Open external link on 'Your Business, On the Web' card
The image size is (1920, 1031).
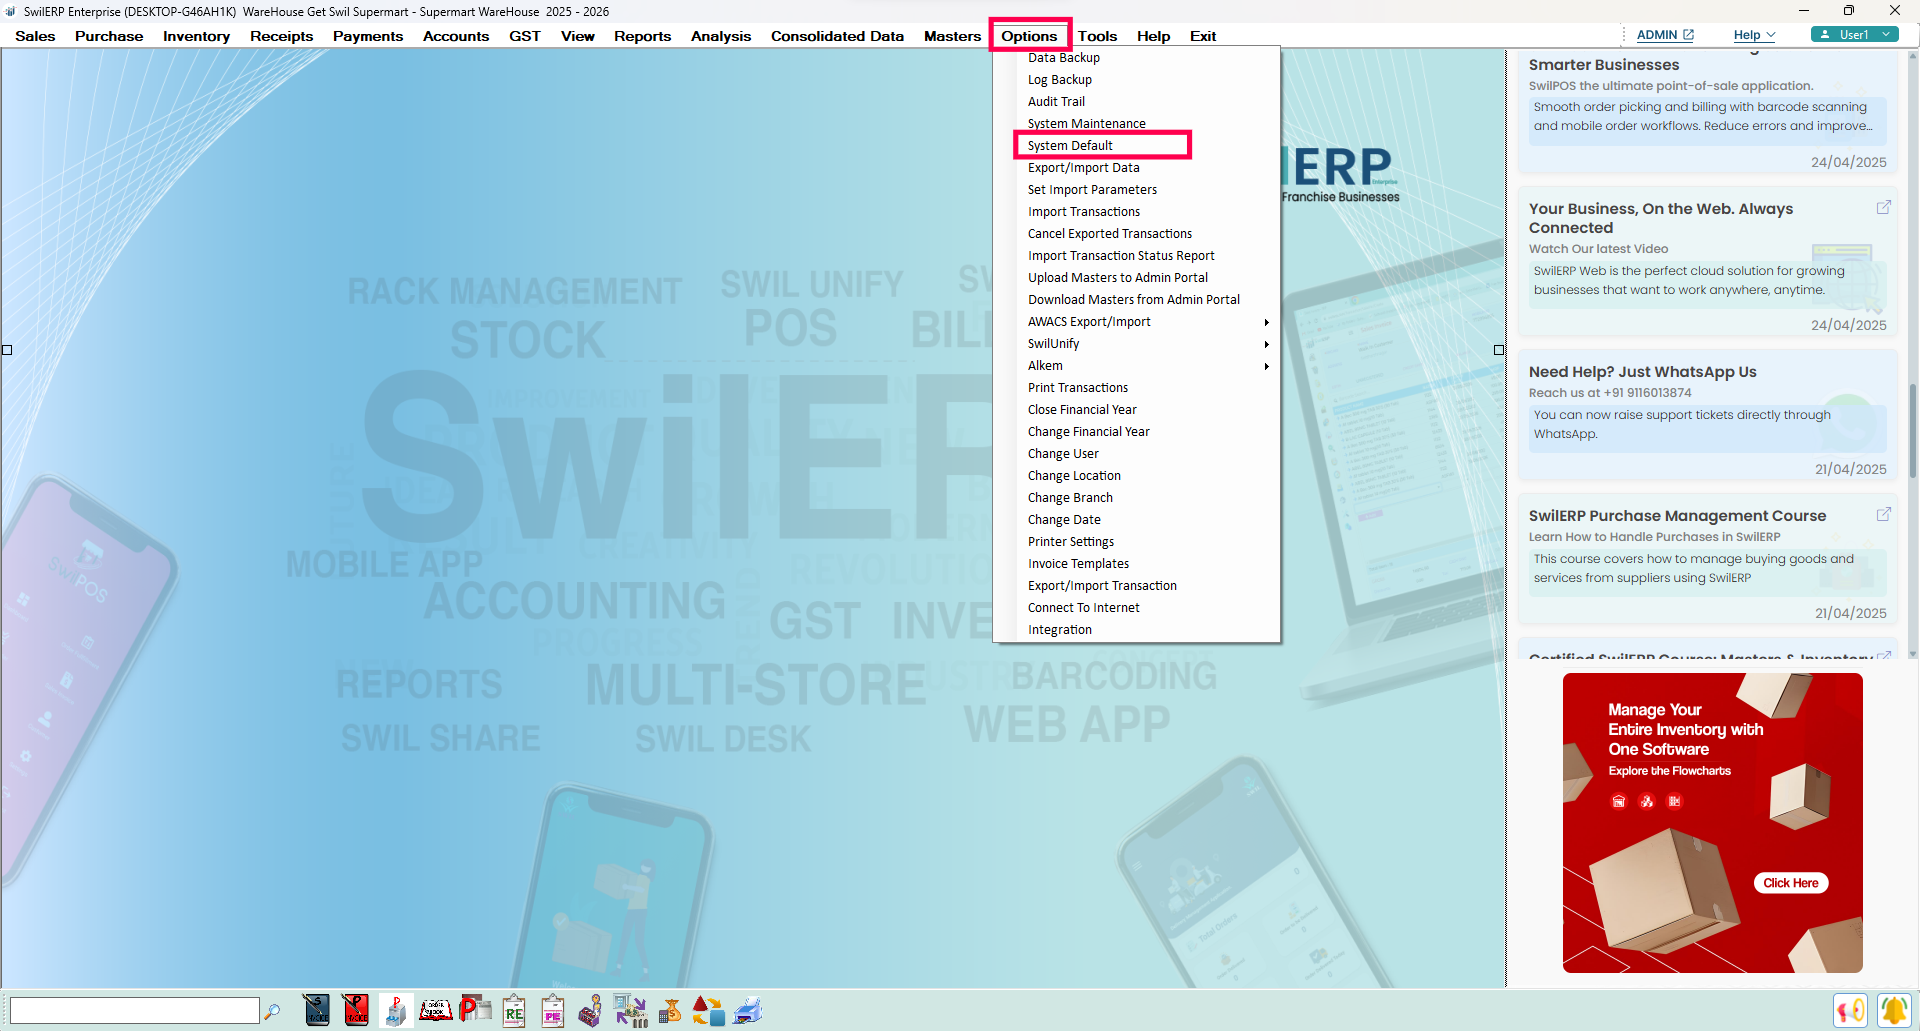tap(1883, 207)
